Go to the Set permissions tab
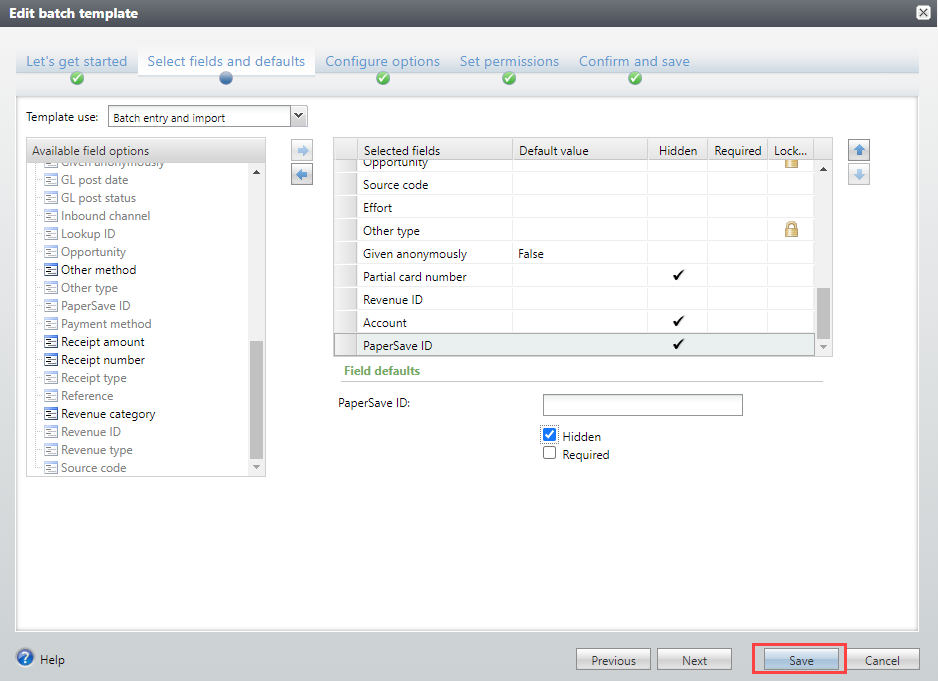Image resolution: width=938 pixels, height=681 pixels. (x=509, y=62)
